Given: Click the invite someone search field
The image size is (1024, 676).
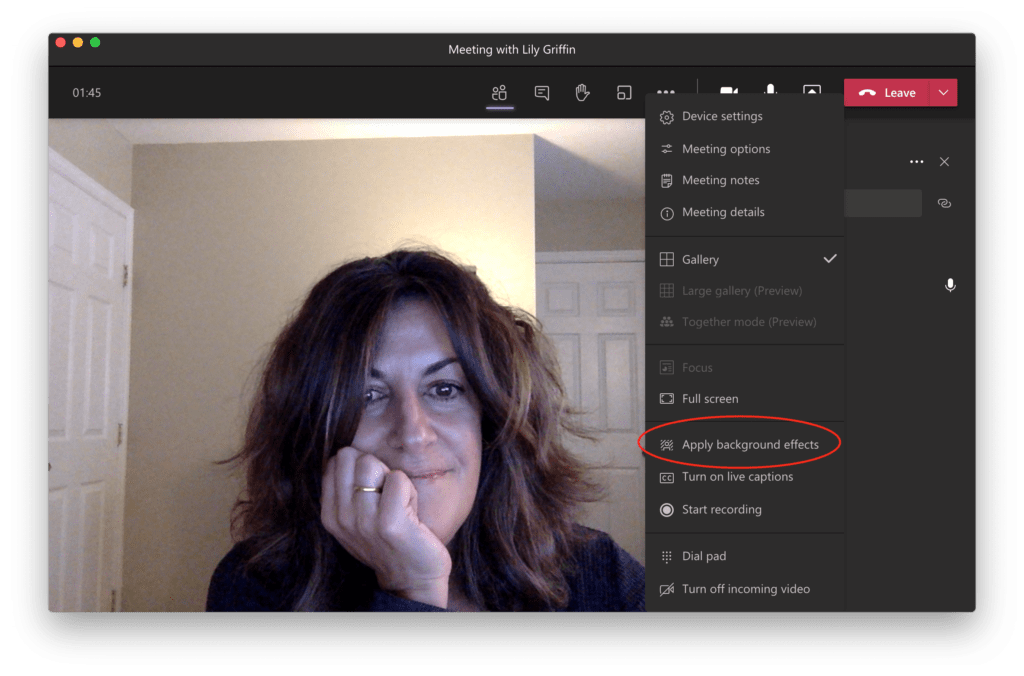Looking at the screenshot, I should coord(882,203).
